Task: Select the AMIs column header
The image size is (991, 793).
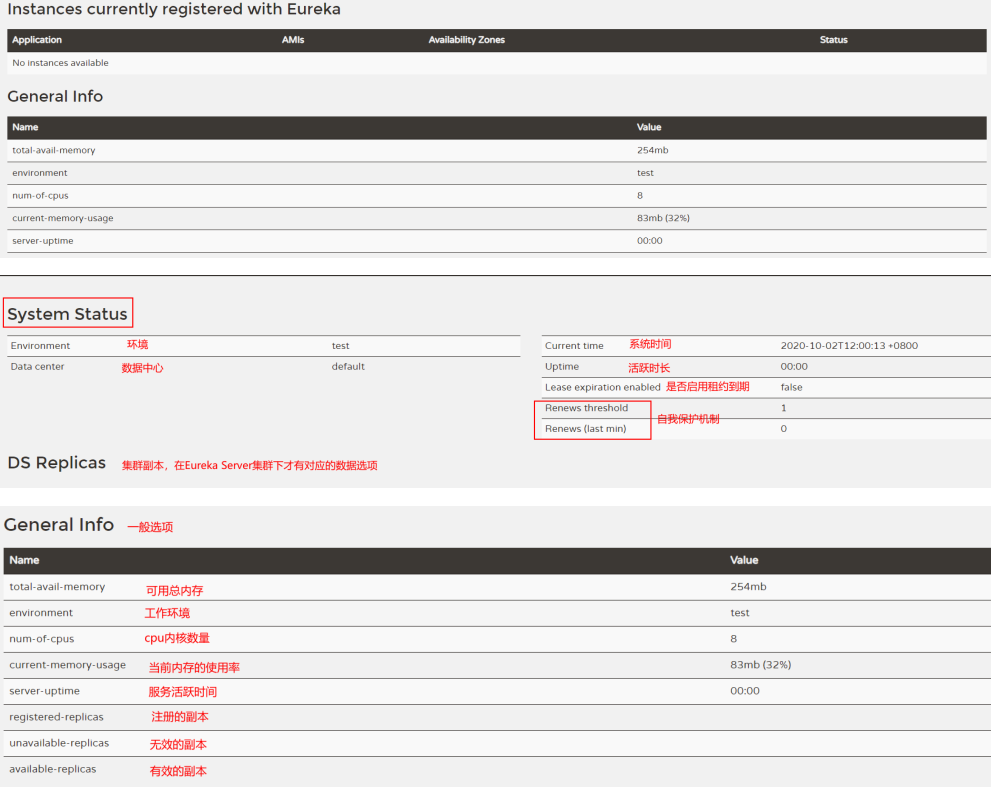Action: click(x=293, y=40)
